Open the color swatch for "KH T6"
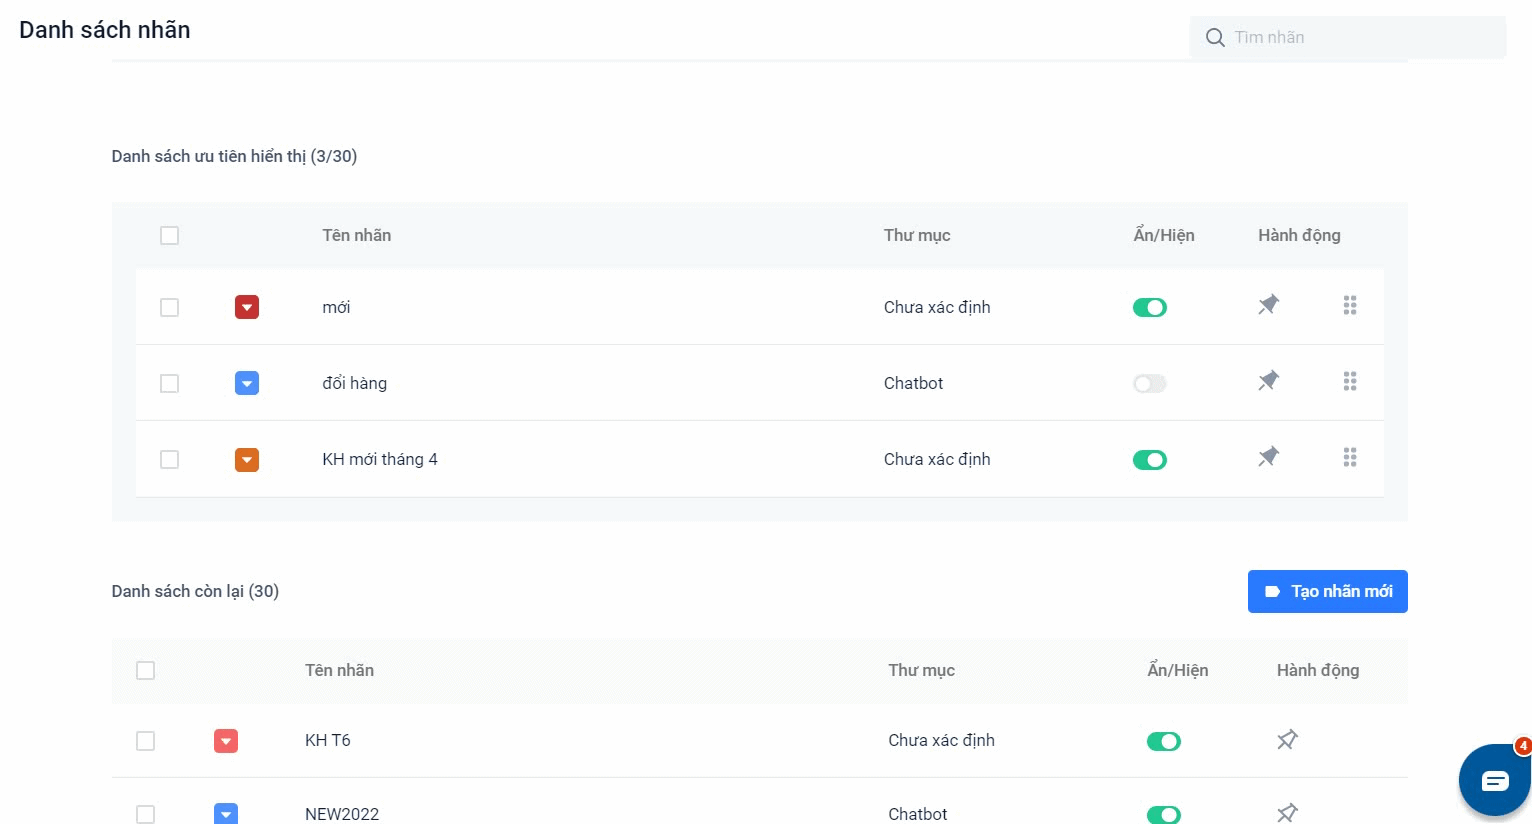 226,741
